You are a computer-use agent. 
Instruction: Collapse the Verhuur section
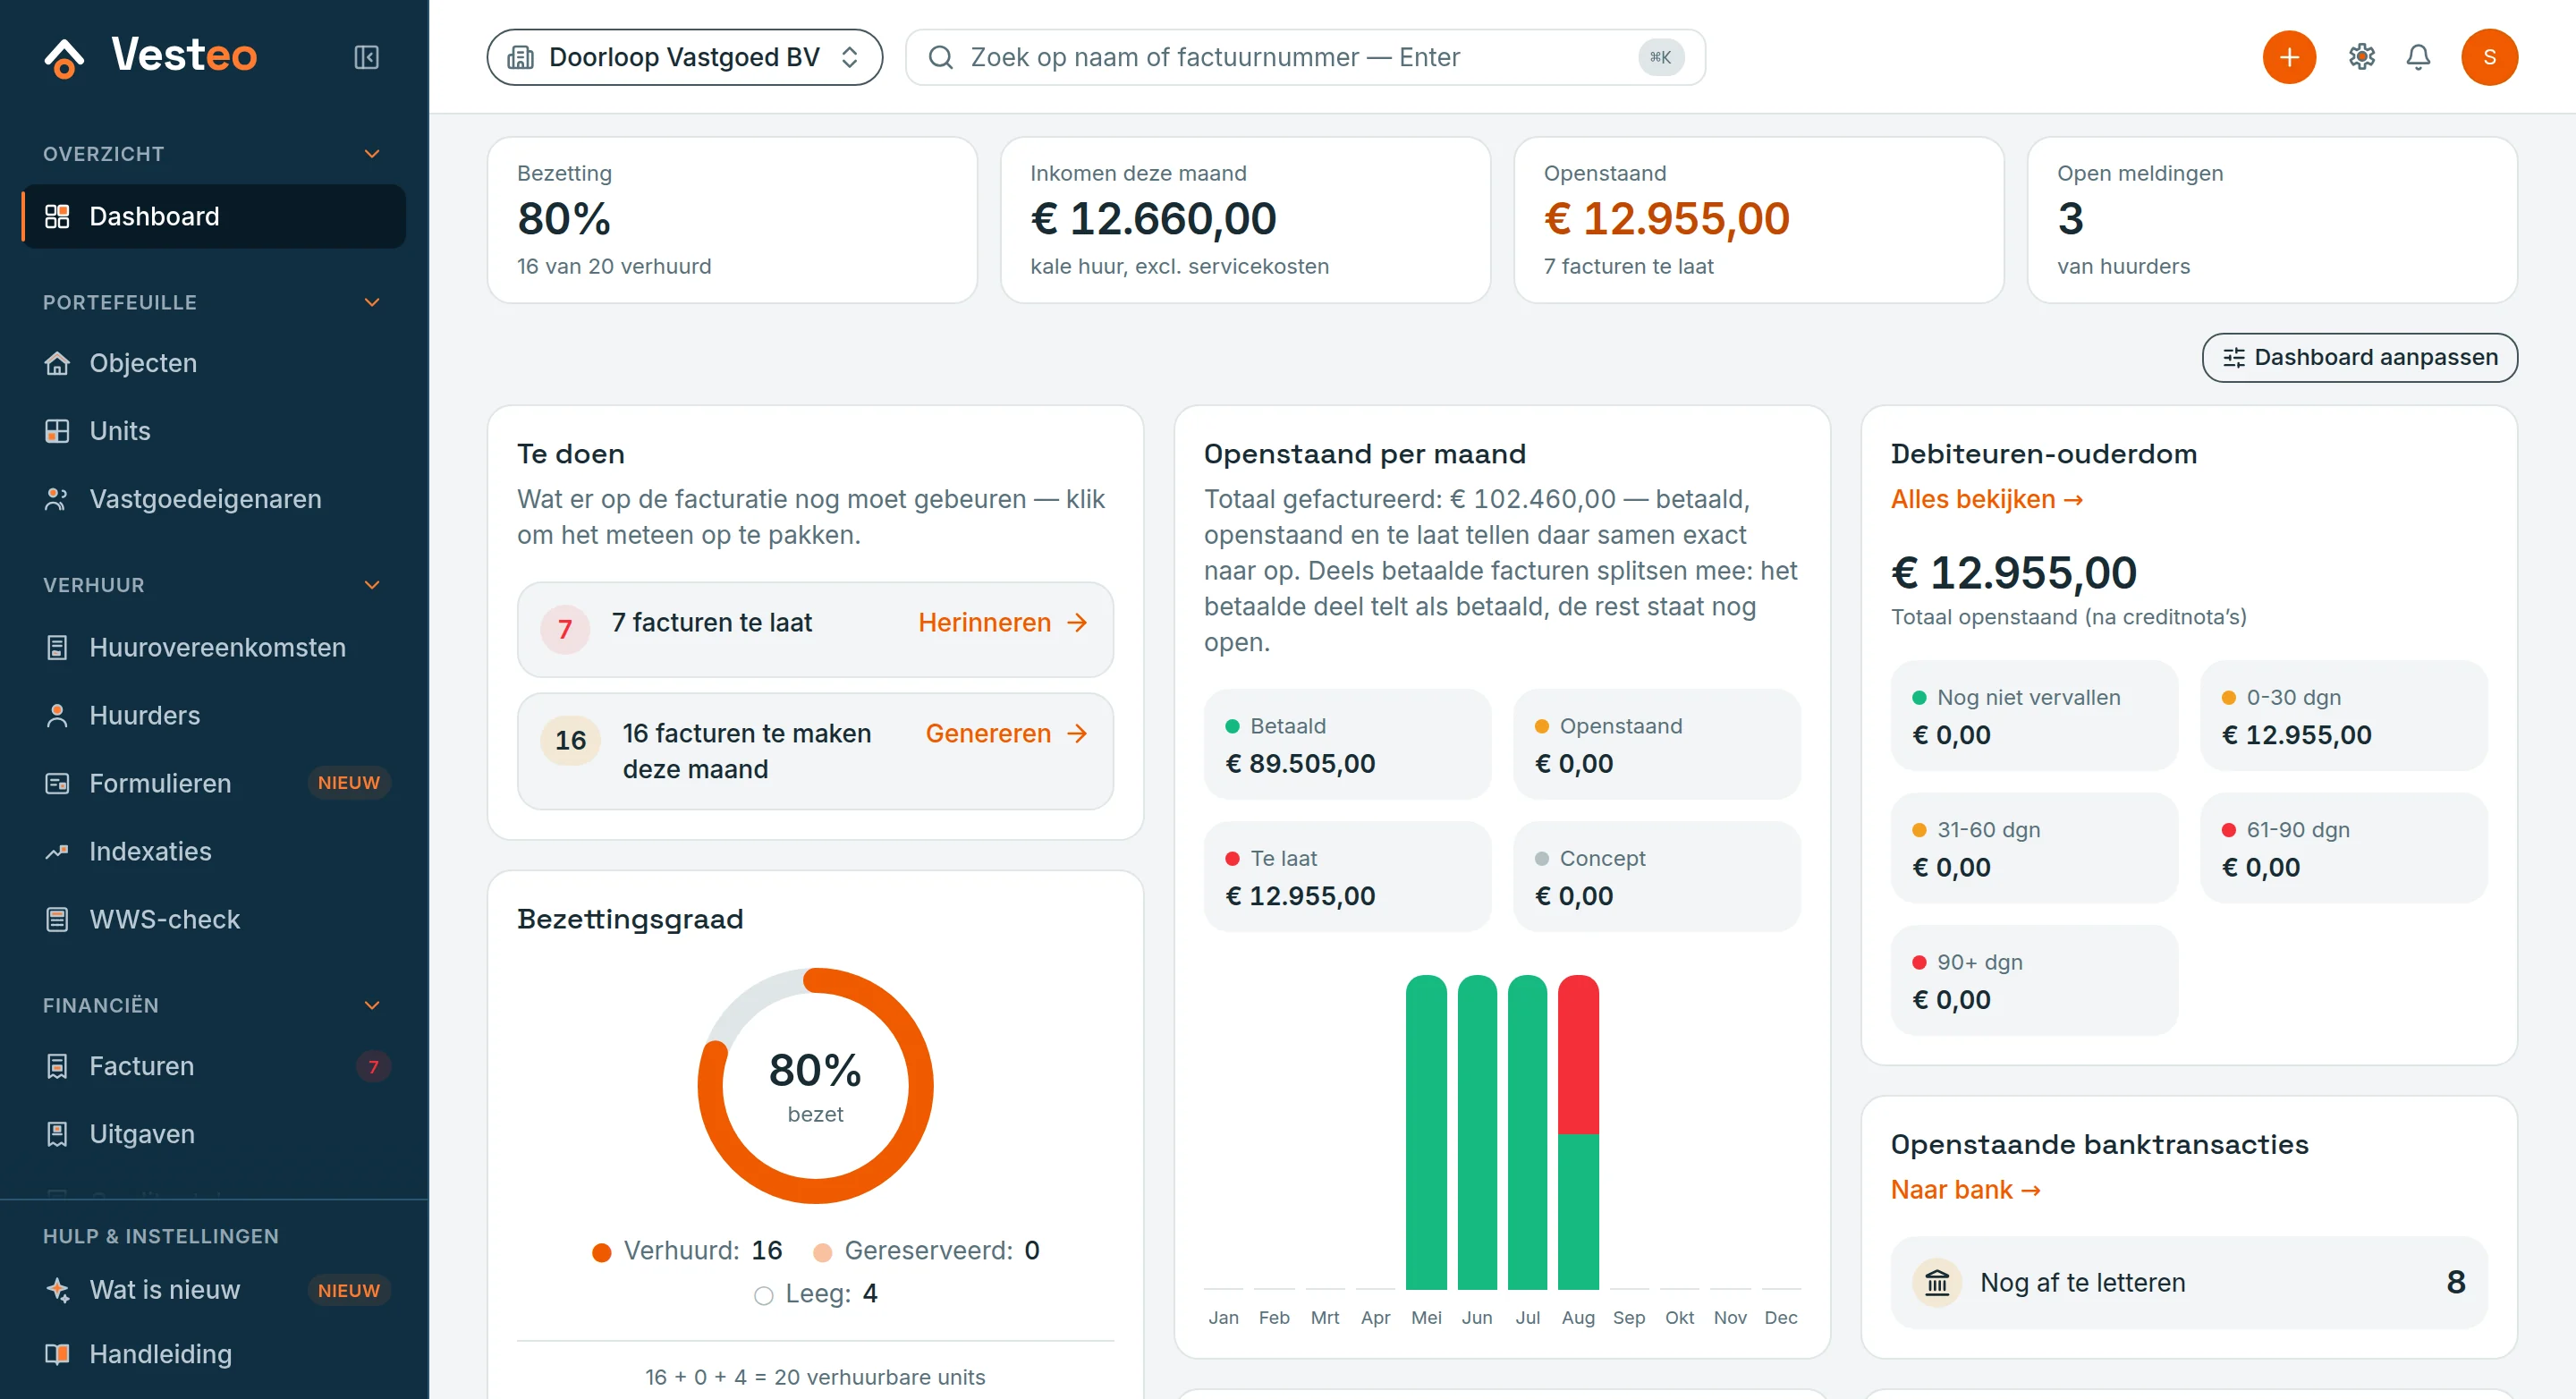(372, 584)
